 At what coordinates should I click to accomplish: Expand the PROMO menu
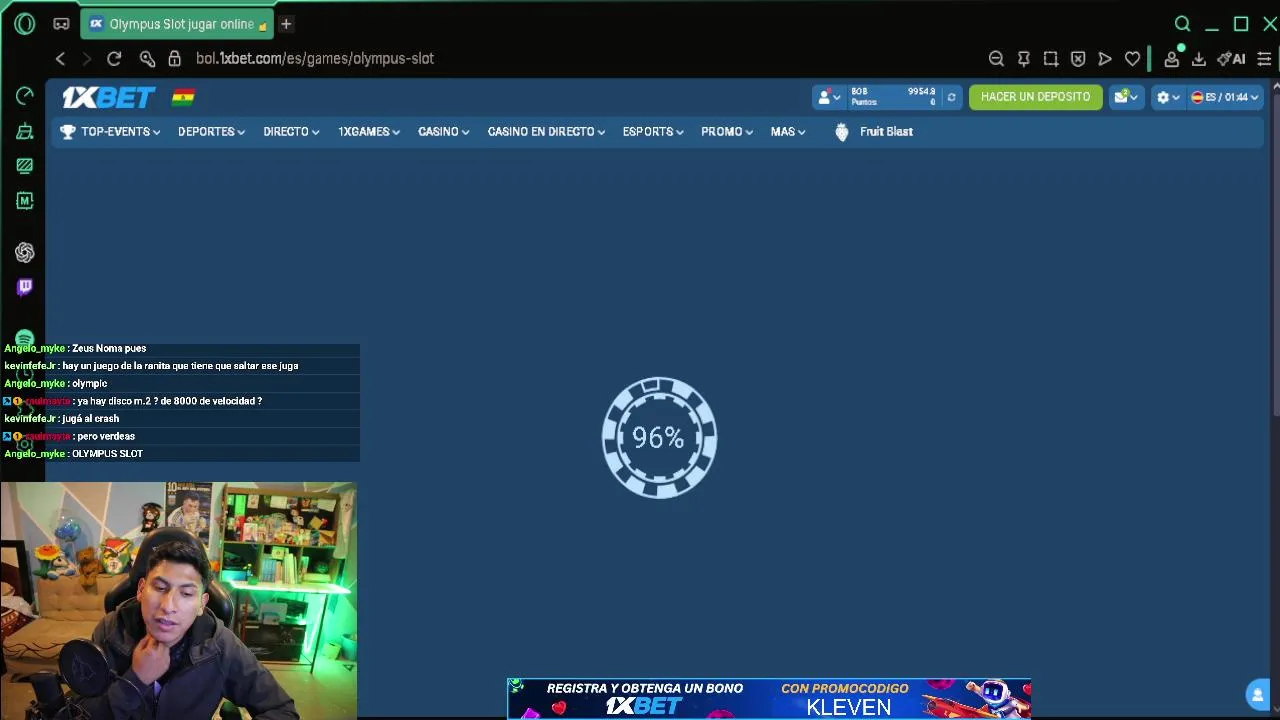[x=727, y=132]
